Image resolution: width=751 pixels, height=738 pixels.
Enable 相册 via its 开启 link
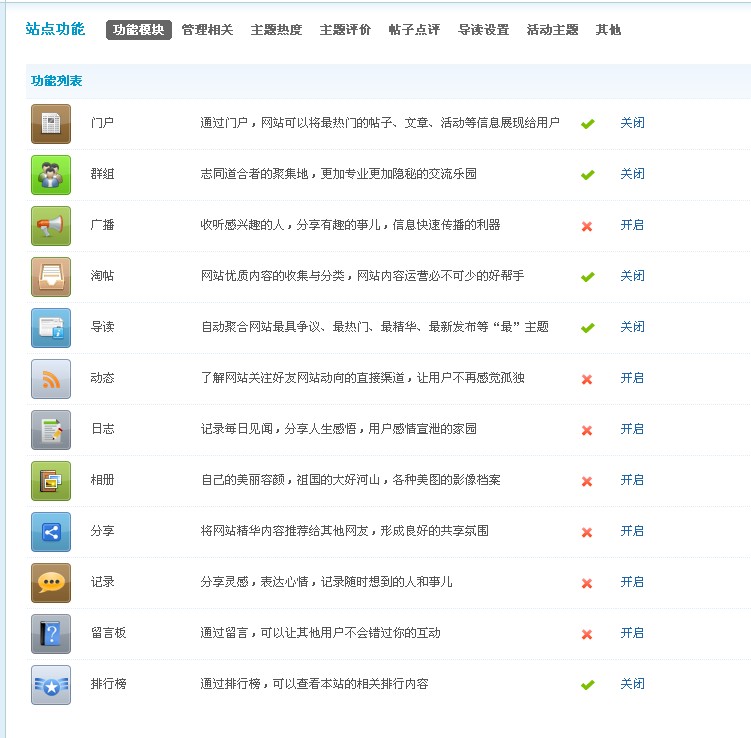pyautogui.click(x=632, y=479)
